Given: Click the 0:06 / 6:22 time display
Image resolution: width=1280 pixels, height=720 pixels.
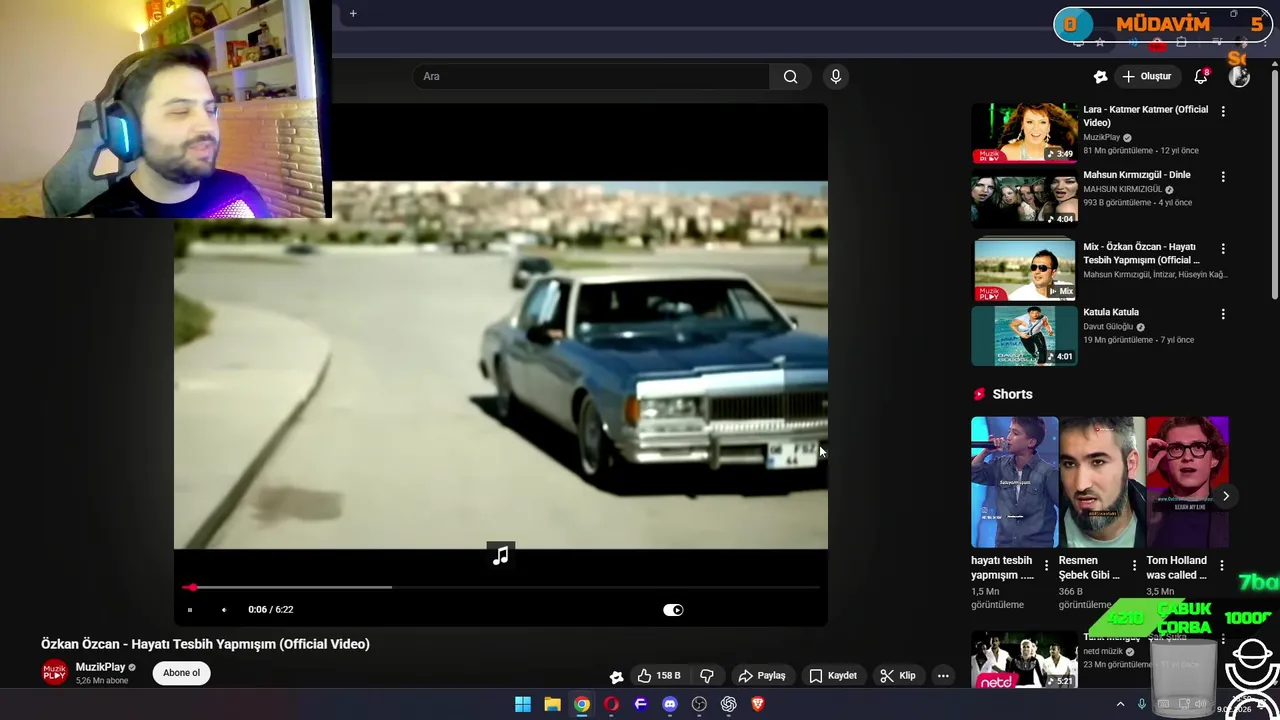Looking at the screenshot, I should [270, 610].
